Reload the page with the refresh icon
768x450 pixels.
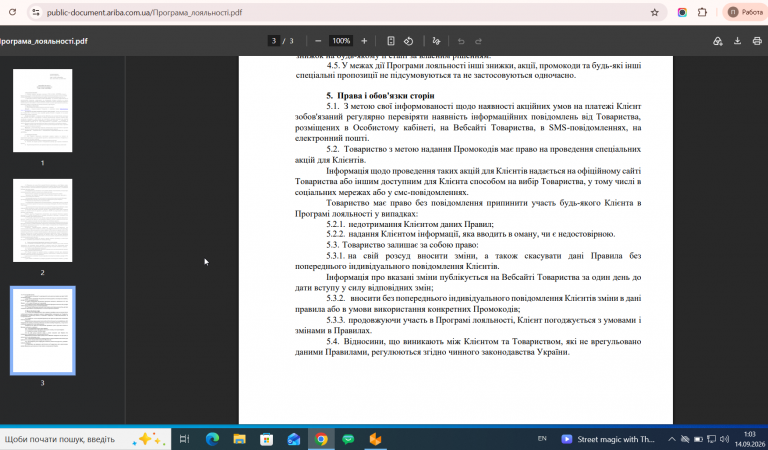pos(12,12)
